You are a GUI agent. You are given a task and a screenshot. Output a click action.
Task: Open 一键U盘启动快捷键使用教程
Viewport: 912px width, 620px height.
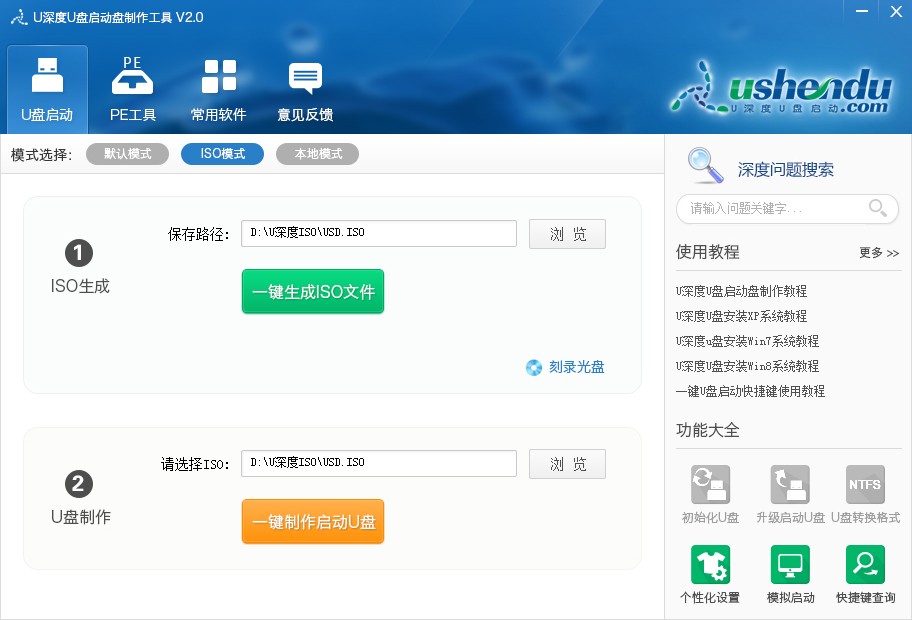click(750, 391)
